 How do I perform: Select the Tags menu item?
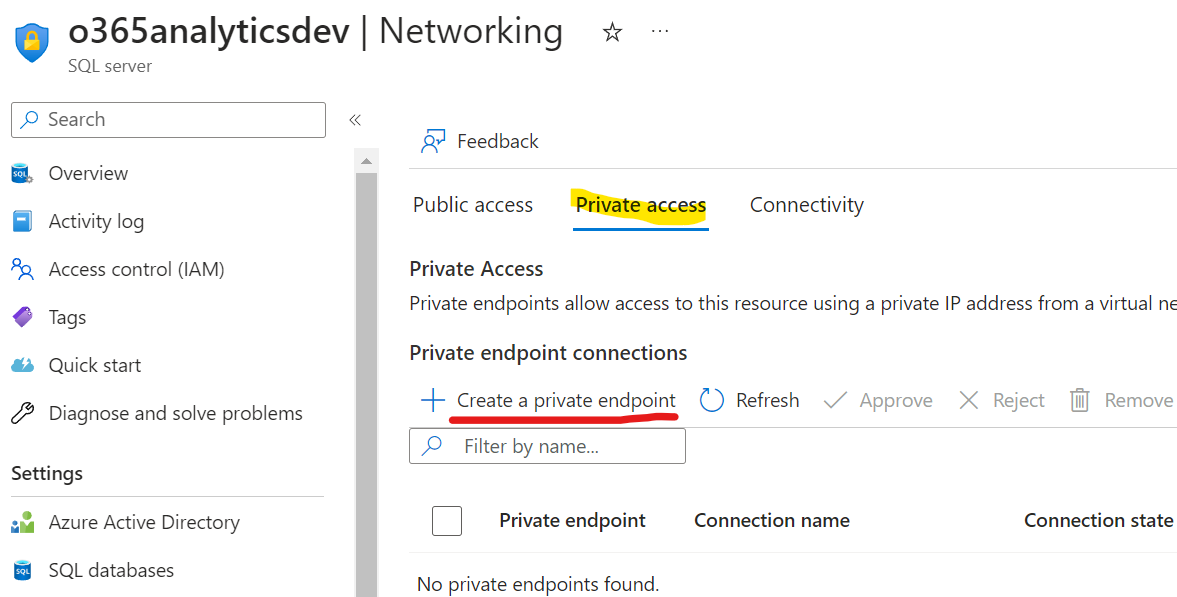point(68,318)
